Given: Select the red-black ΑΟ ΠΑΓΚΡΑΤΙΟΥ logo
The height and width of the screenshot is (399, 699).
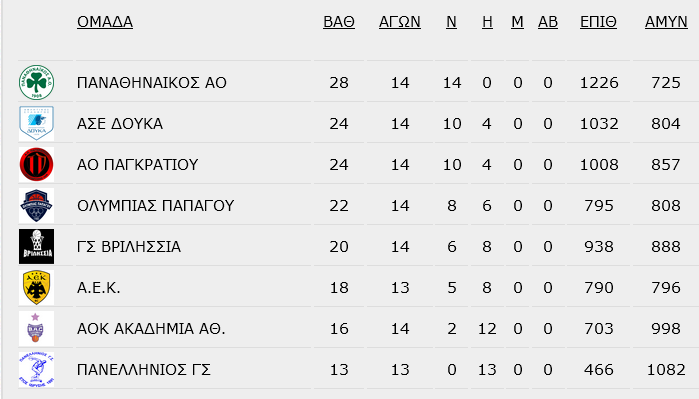Looking at the screenshot, I should pyautogui.click(x=37, y=165).
